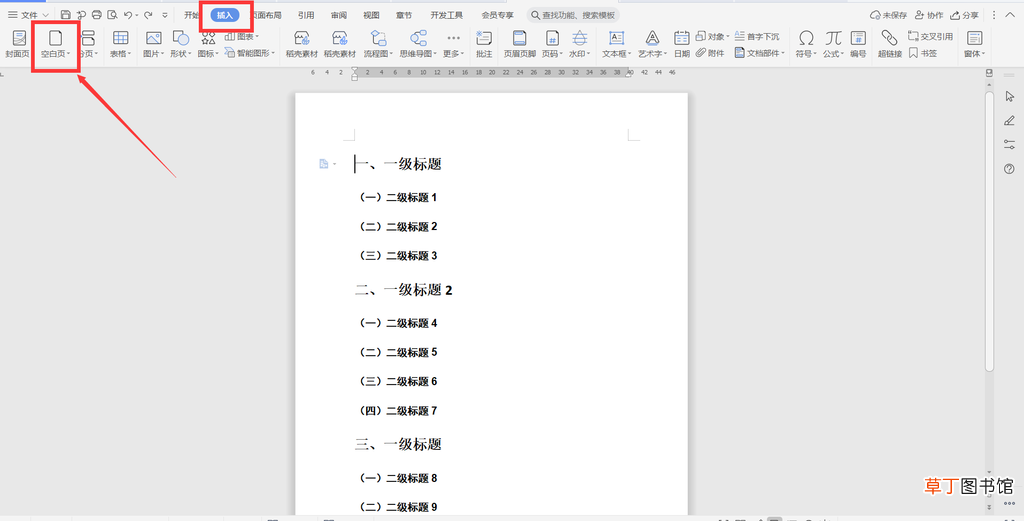Switch to the 开发工具 developer tools tab
This screenshot has width=1024, height=521.
[447, 14]
